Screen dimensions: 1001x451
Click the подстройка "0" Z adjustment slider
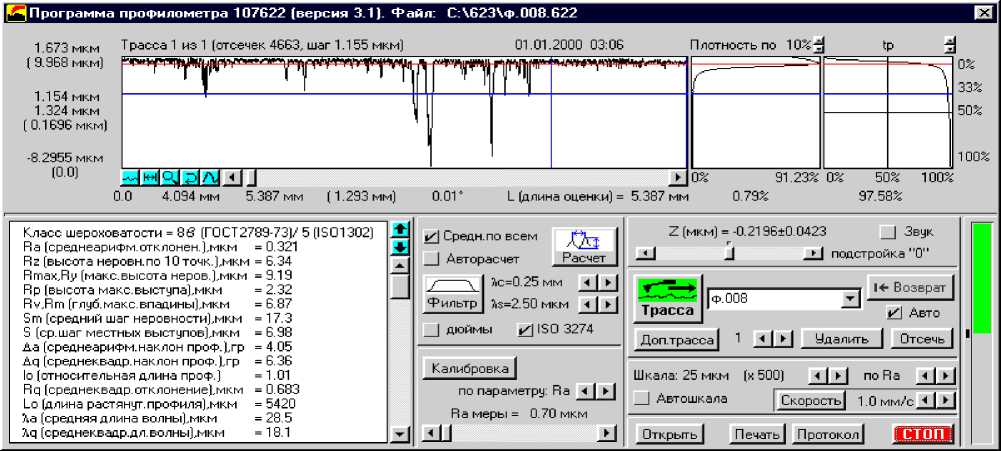point(730,253)
